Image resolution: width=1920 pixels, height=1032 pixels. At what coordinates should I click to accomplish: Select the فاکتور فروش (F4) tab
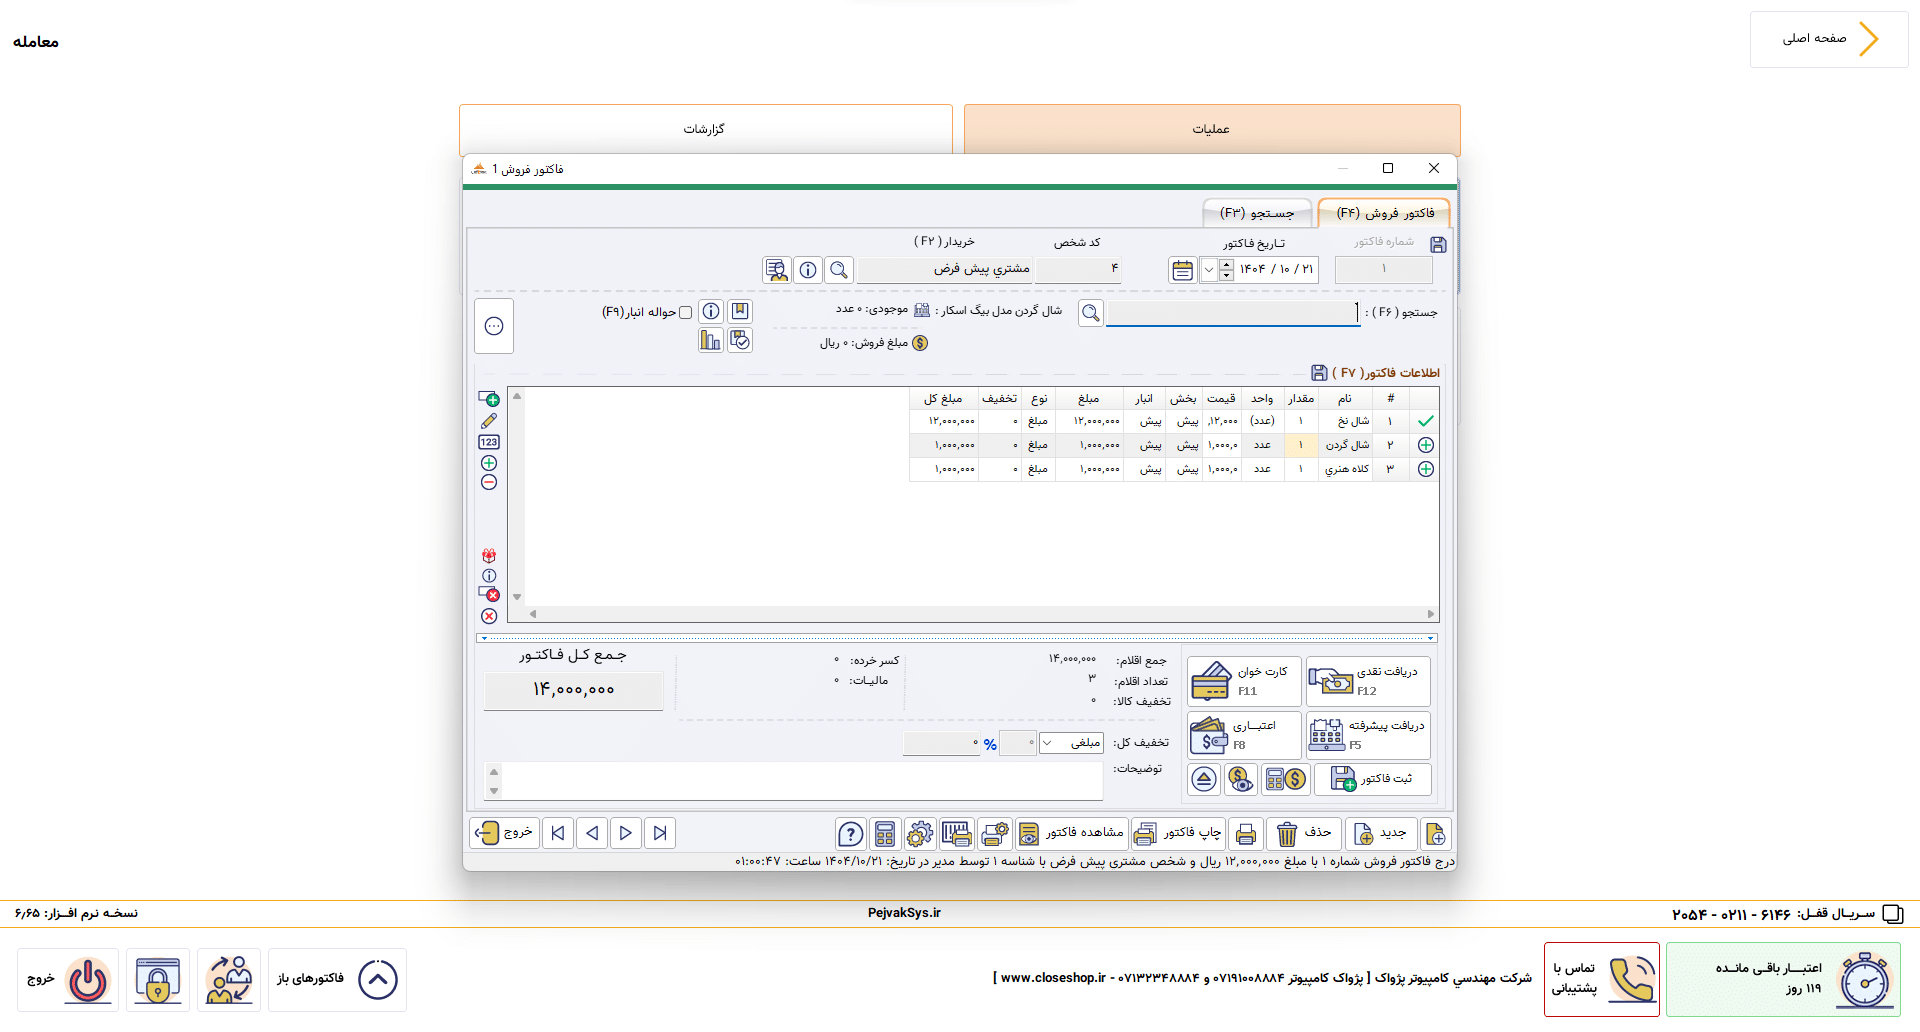1385,214
